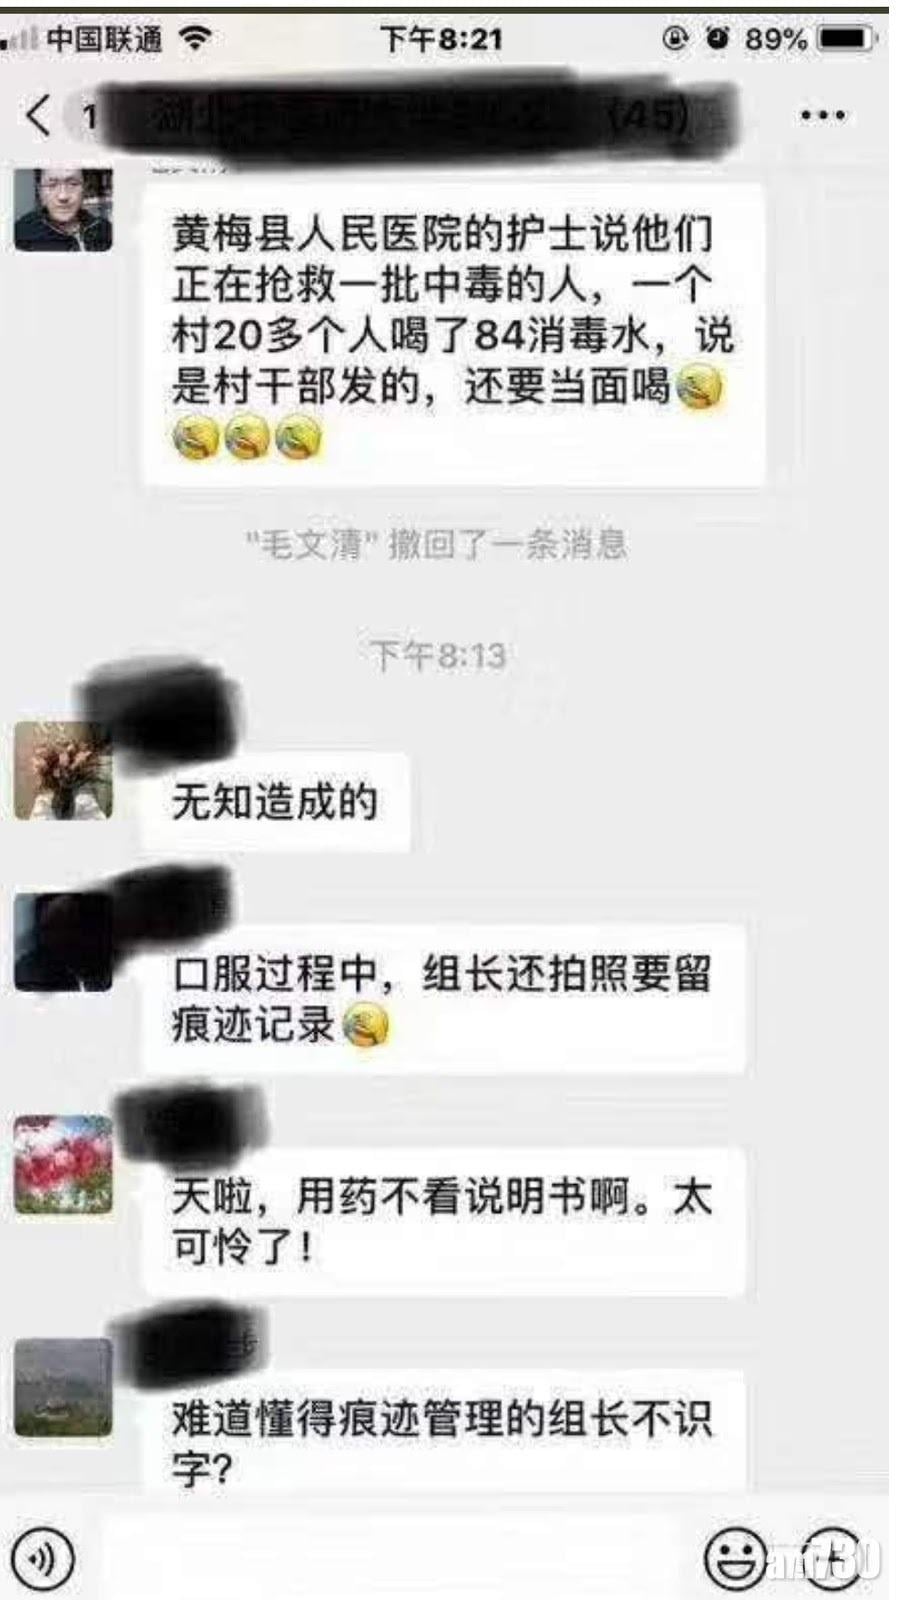Tap the blacked-out group chat title
Viewport: 904px width, 1600px height.
pos(420,116)
